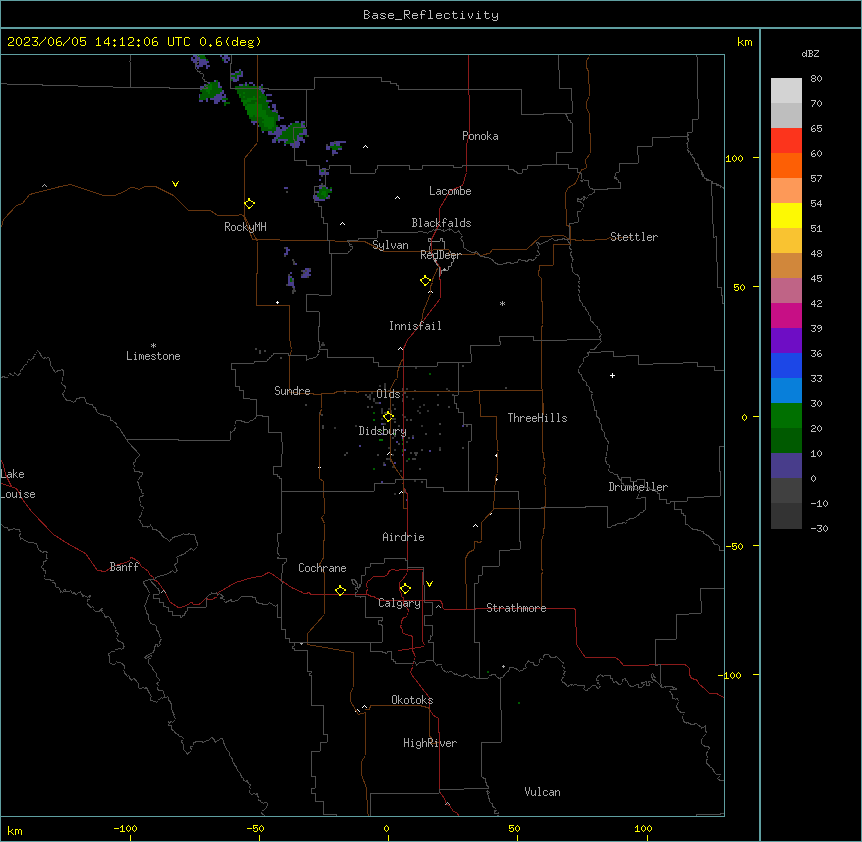Click the Lake Louise label
This screenshot has height=842, width=862.
[x=18, y=484]
